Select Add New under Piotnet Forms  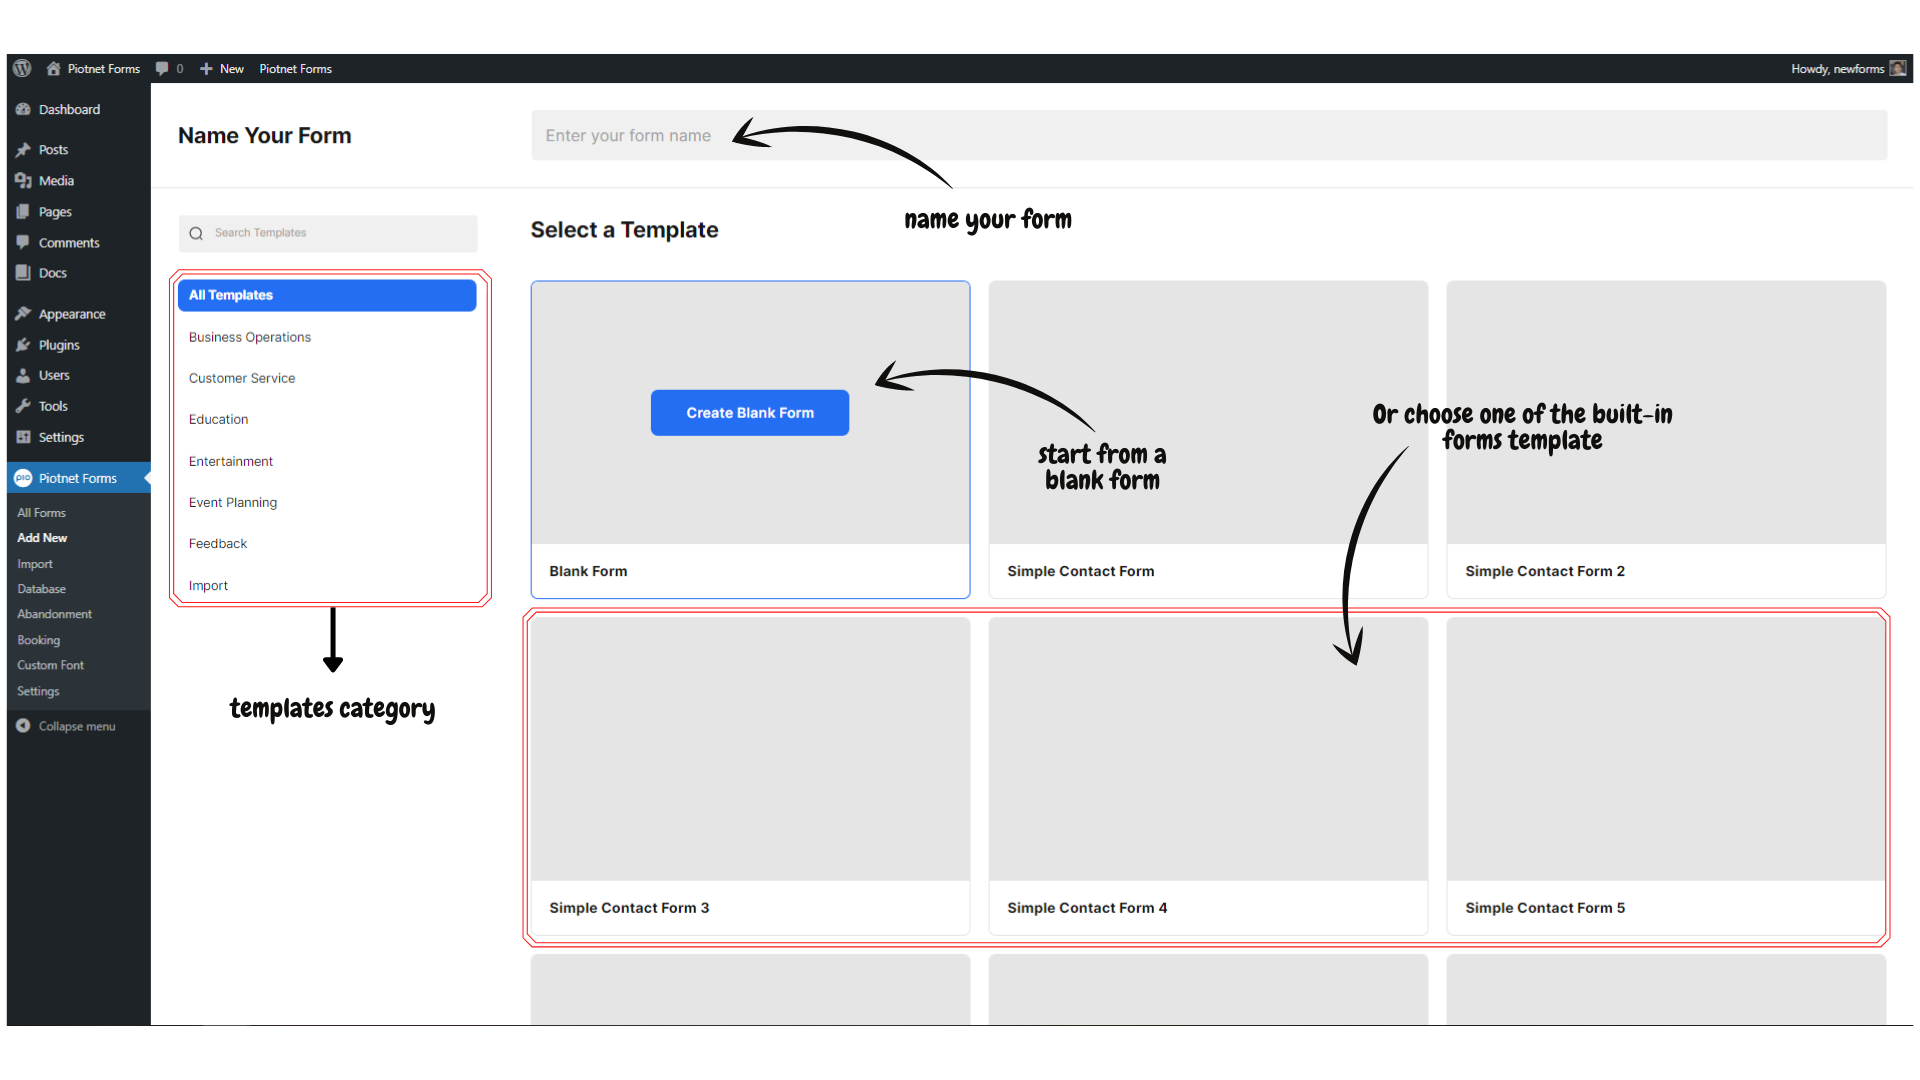click(42, 537)
